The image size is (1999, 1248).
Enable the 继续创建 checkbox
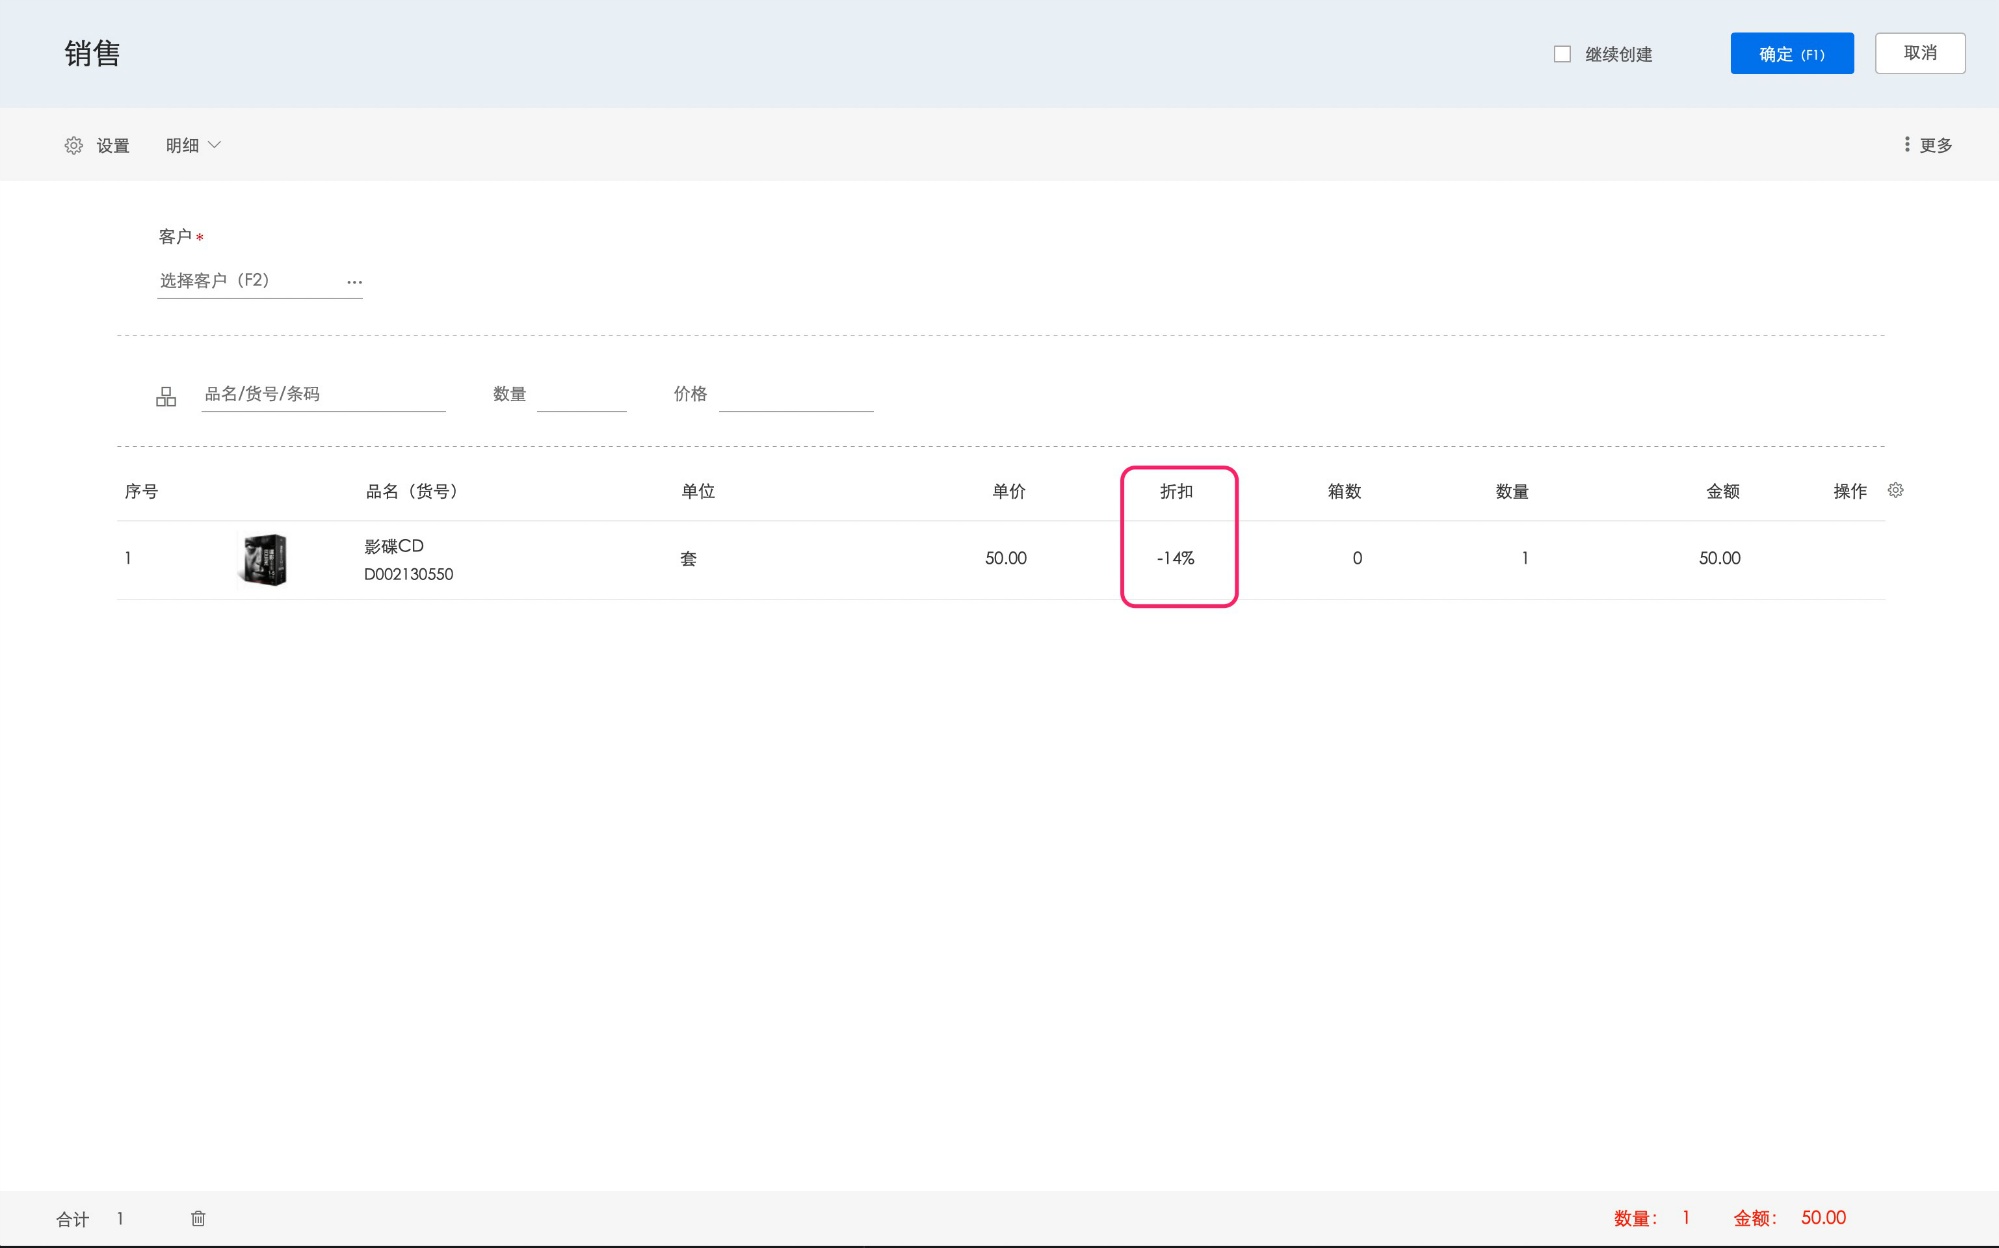click(x=1562, y=54)
